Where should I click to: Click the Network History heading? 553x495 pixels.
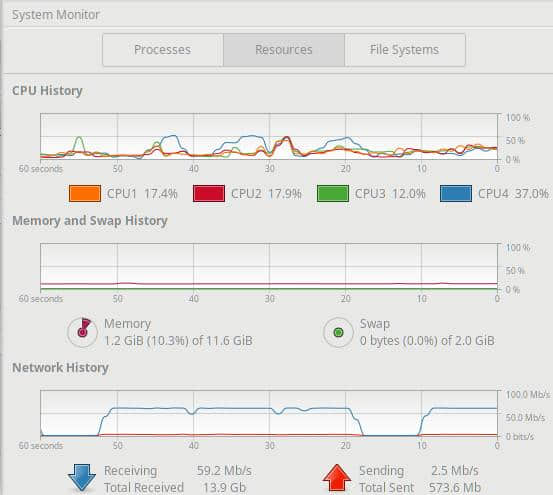60,368
